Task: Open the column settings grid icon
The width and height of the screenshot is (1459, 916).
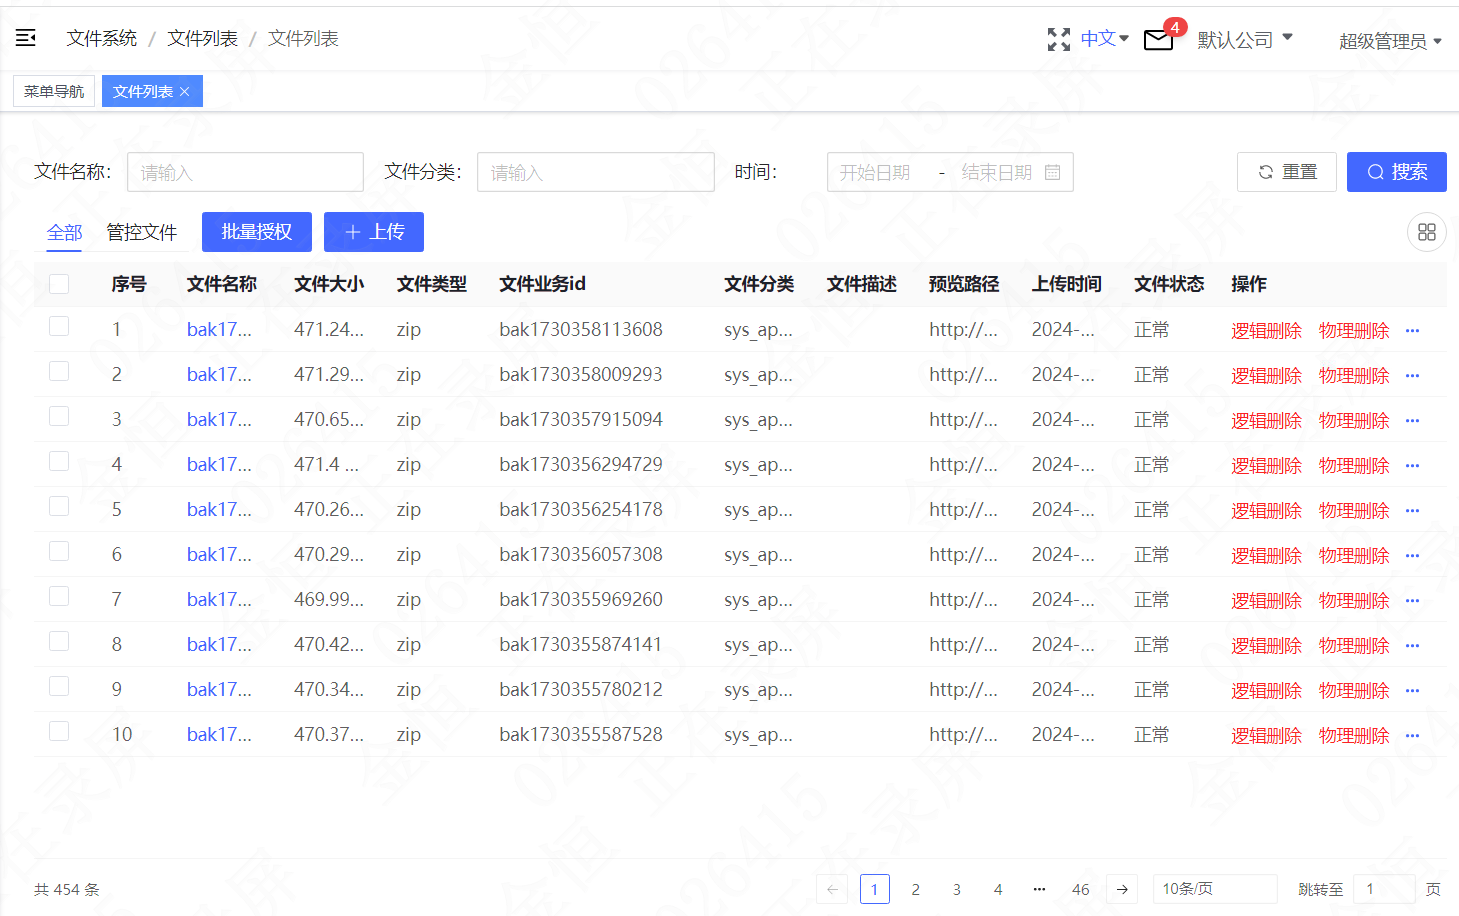Action: (x=1427, y=232)
